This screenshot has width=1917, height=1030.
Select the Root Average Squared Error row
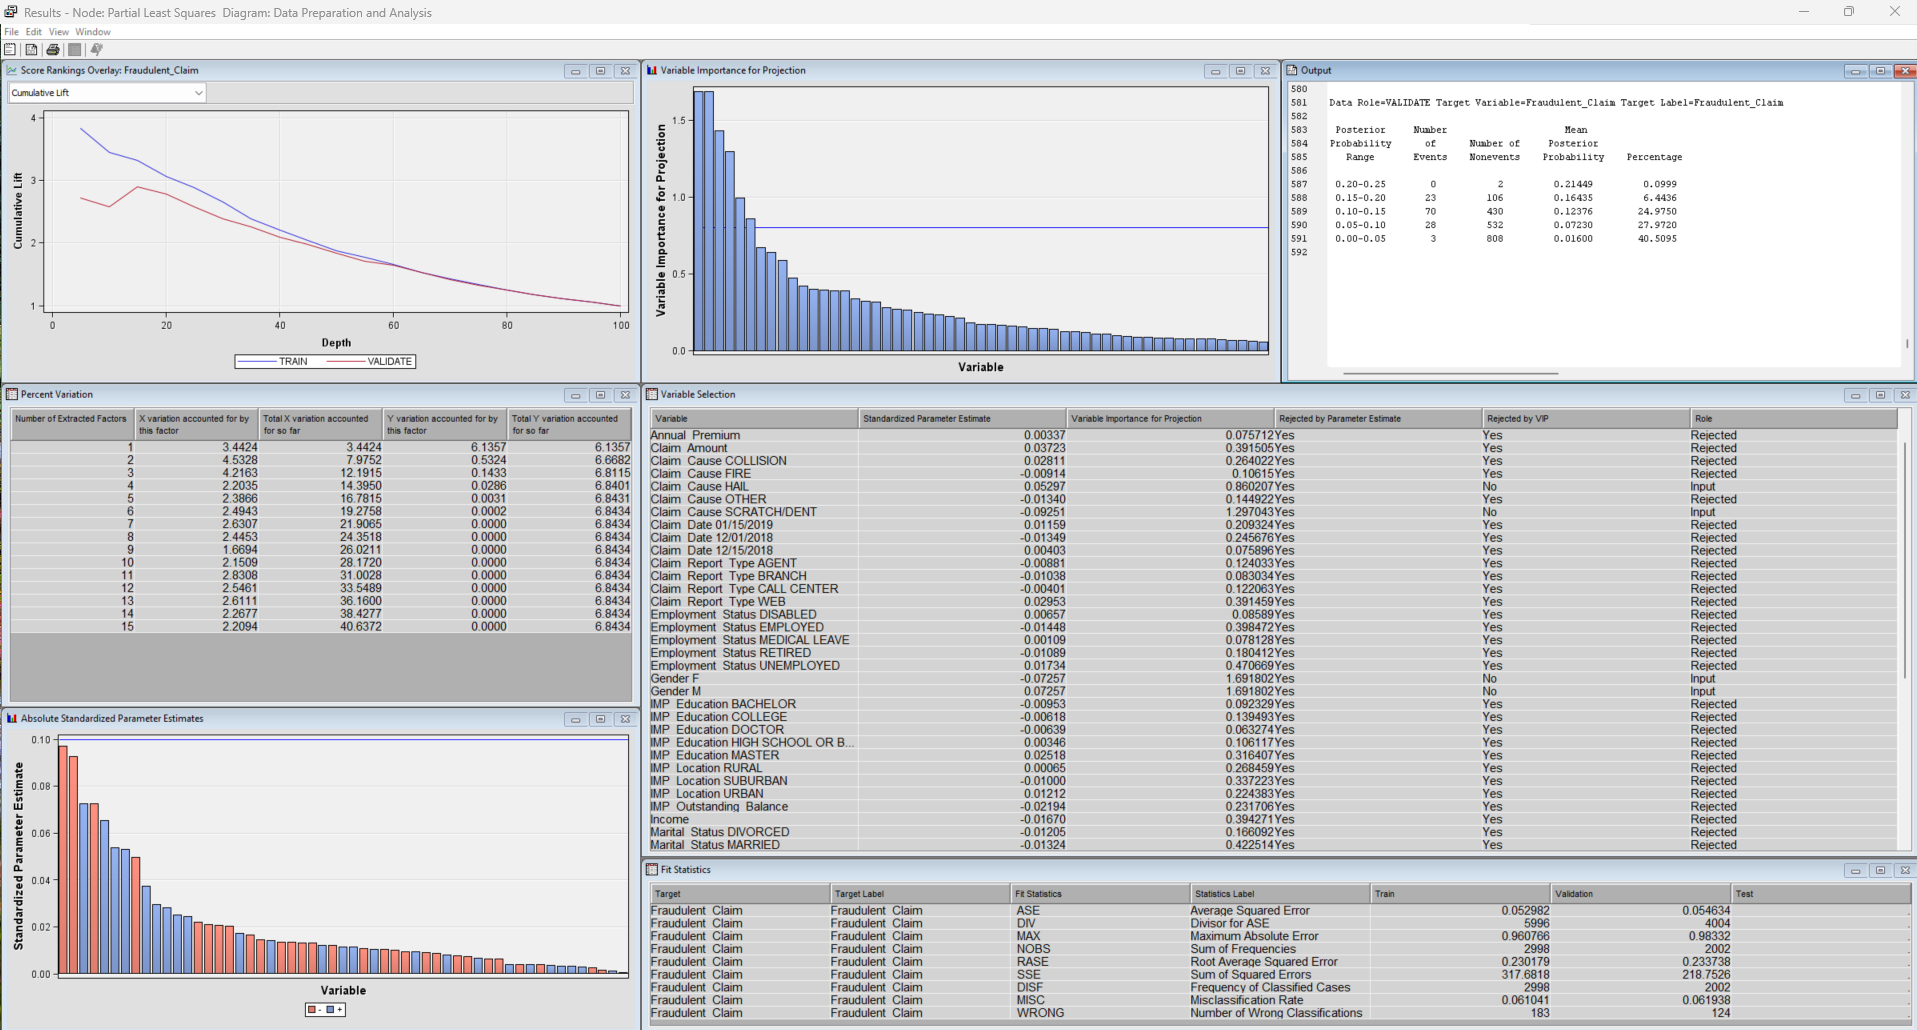click(1279, 962)
